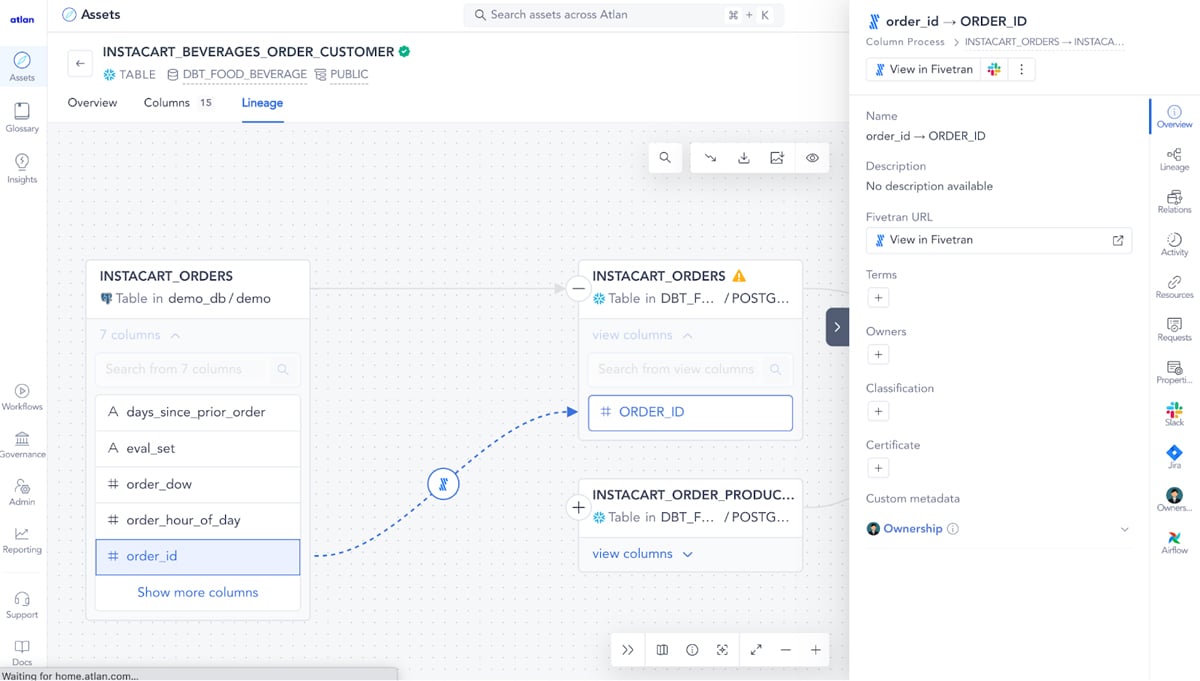Image resolution: width=1200 pixels, height=681 pixels.
Task: Open the Overview tab of the asset
Action: pyautogui.click(x=92, y=102)
